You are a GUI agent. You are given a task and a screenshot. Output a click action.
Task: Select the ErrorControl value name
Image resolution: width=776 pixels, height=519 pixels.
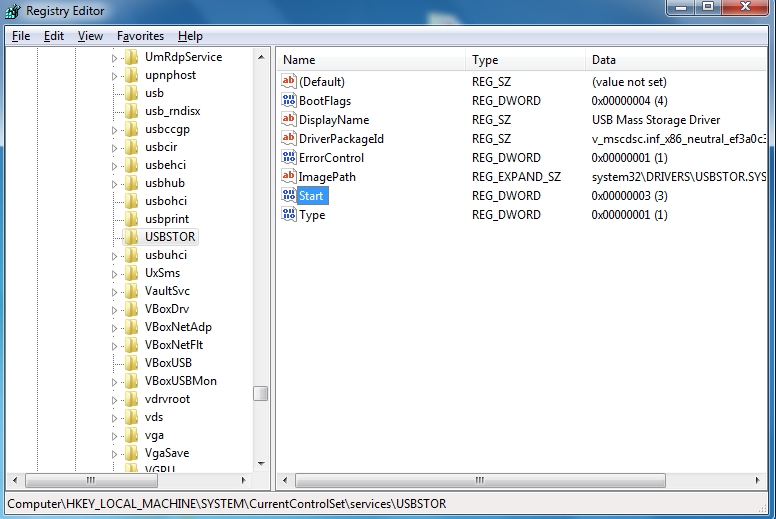point(331,158)
